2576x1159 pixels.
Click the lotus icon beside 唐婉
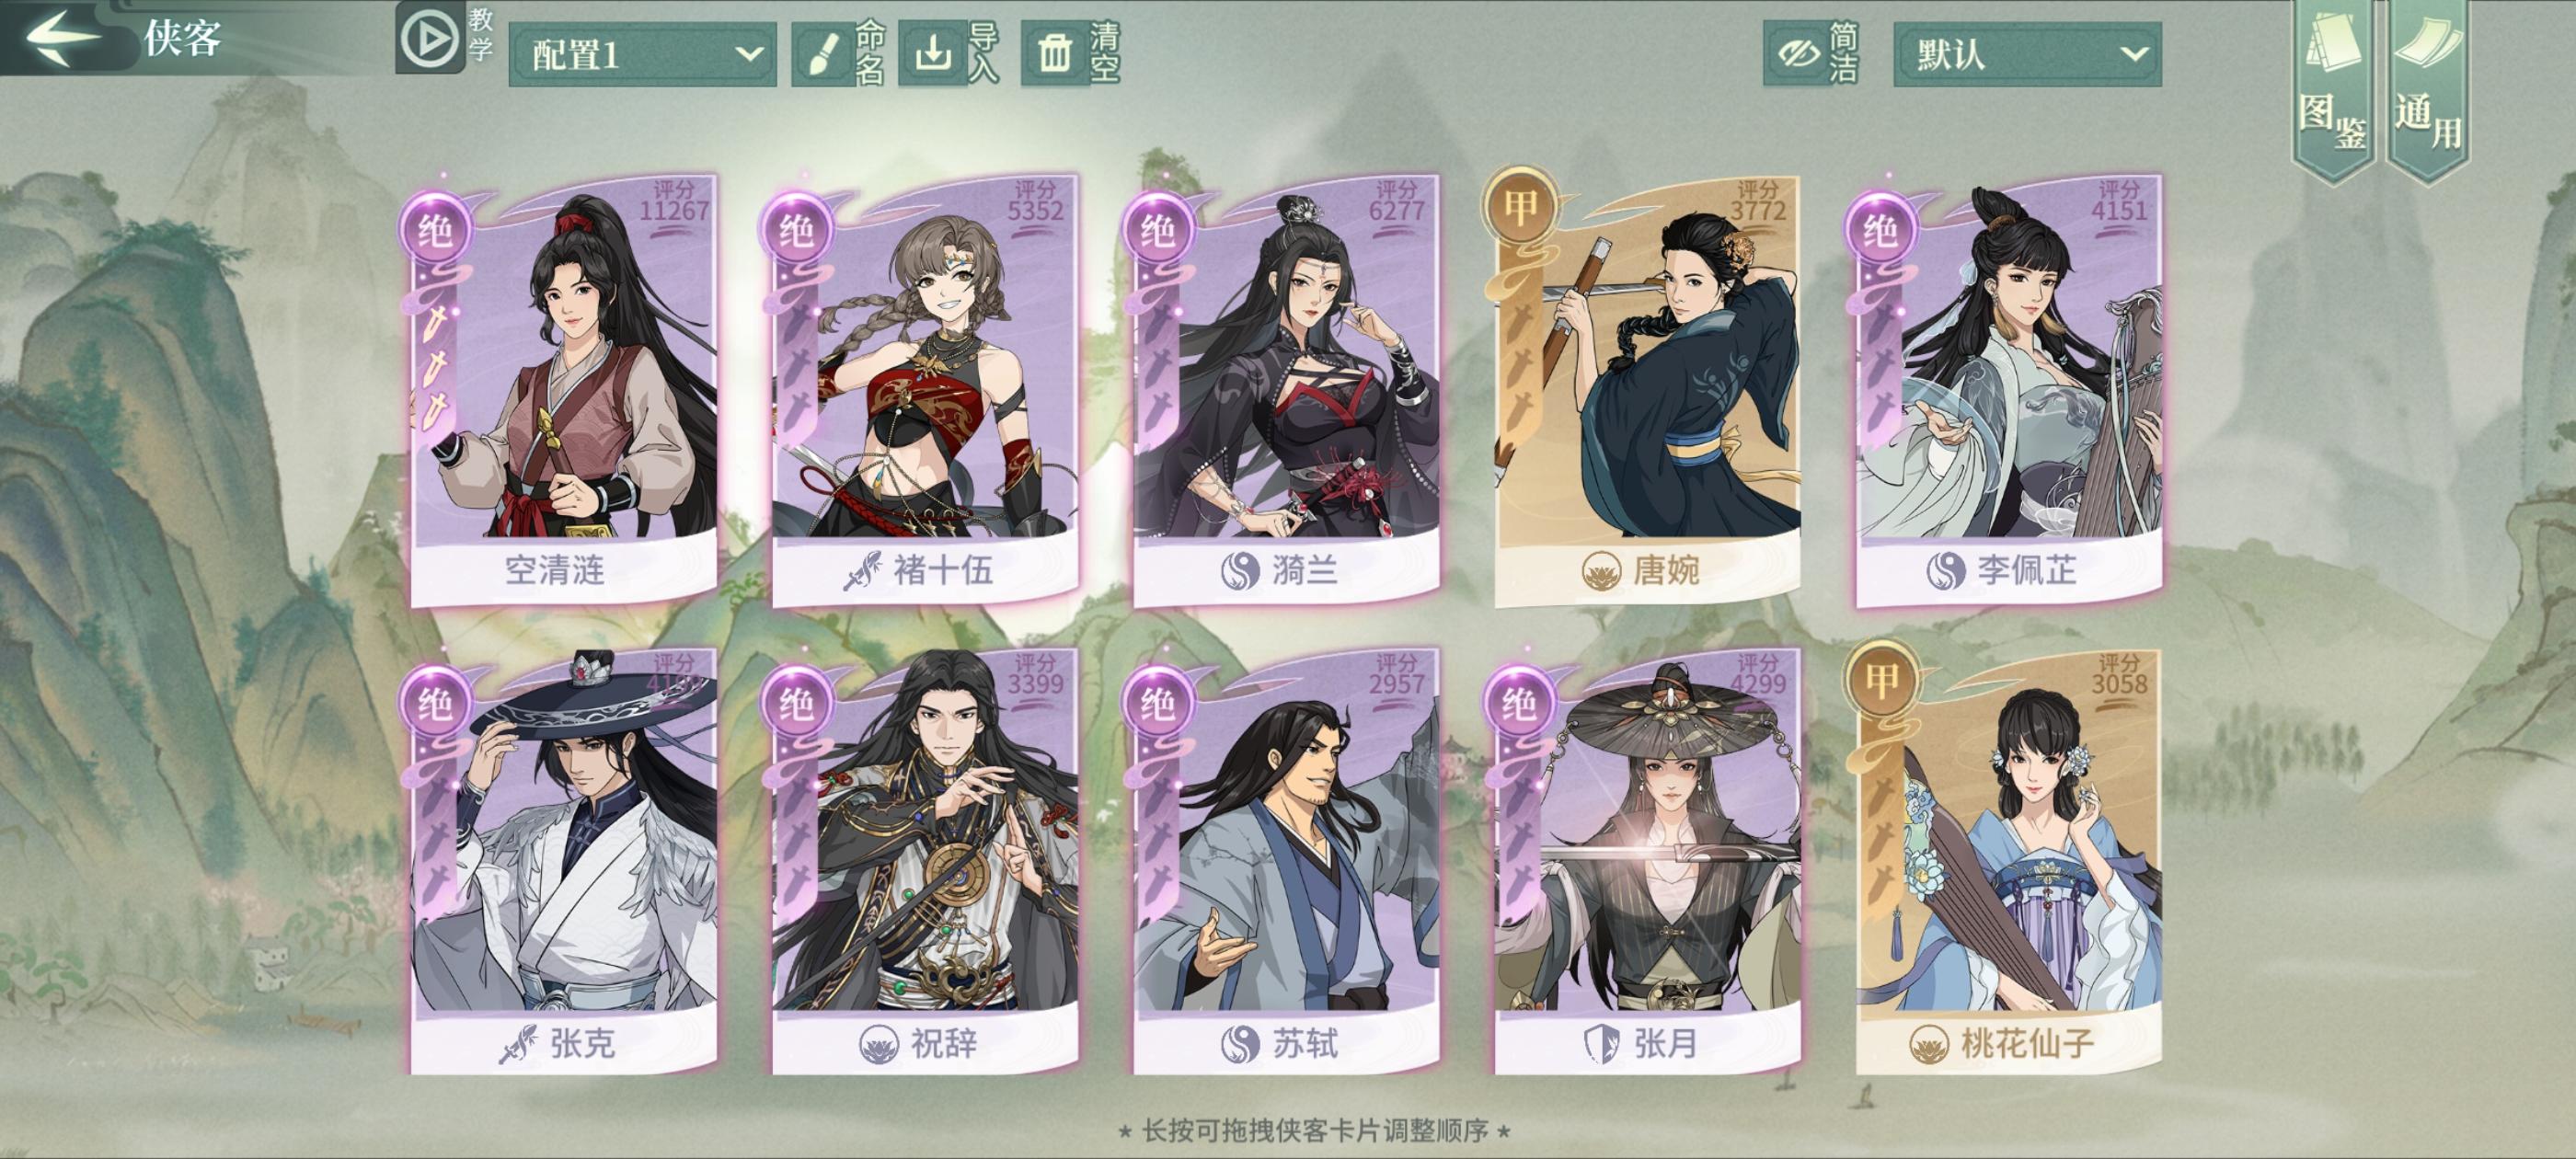[x=1601, y=571]
